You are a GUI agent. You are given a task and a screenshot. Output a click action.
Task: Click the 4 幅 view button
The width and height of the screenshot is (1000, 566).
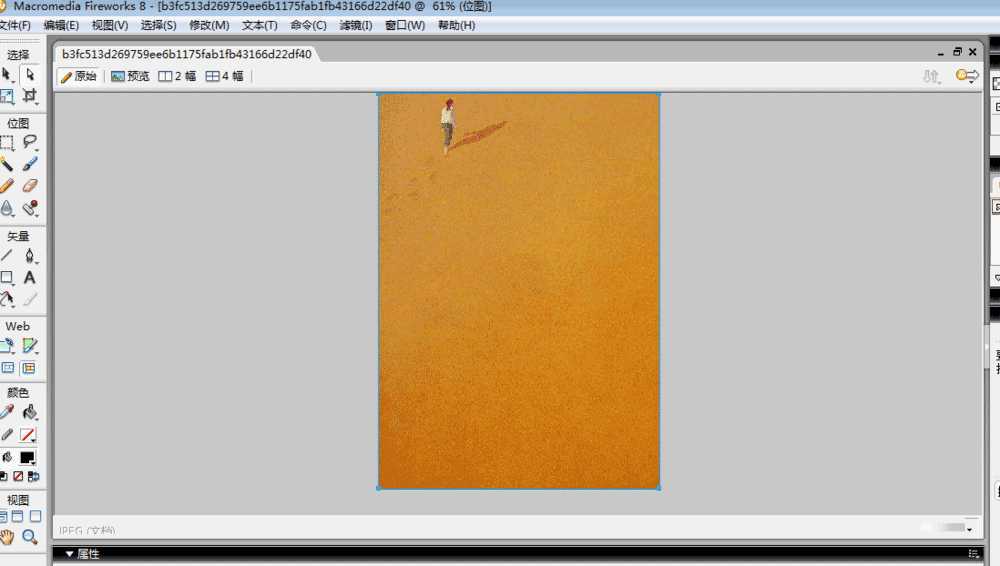pos(224,76)
